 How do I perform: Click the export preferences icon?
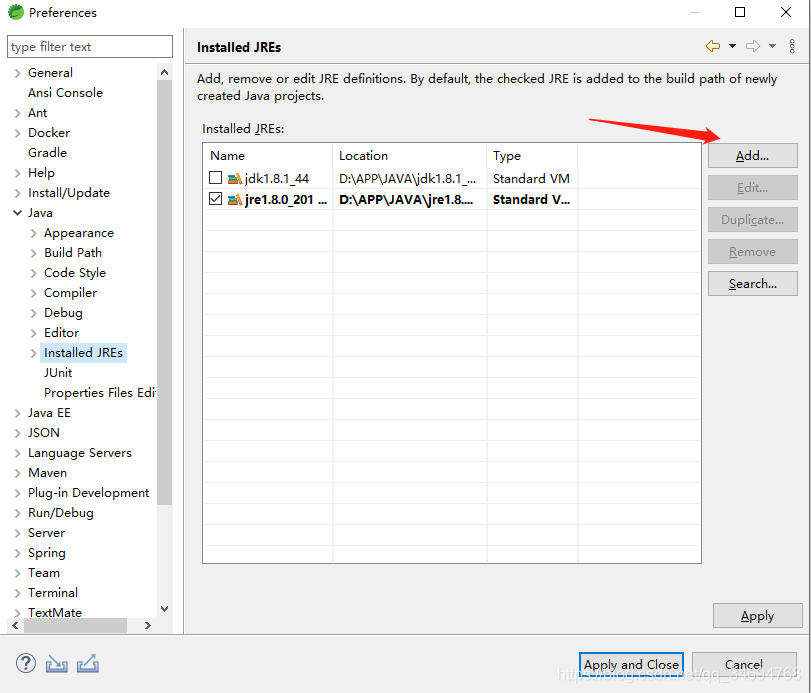(x=88, y=664)
